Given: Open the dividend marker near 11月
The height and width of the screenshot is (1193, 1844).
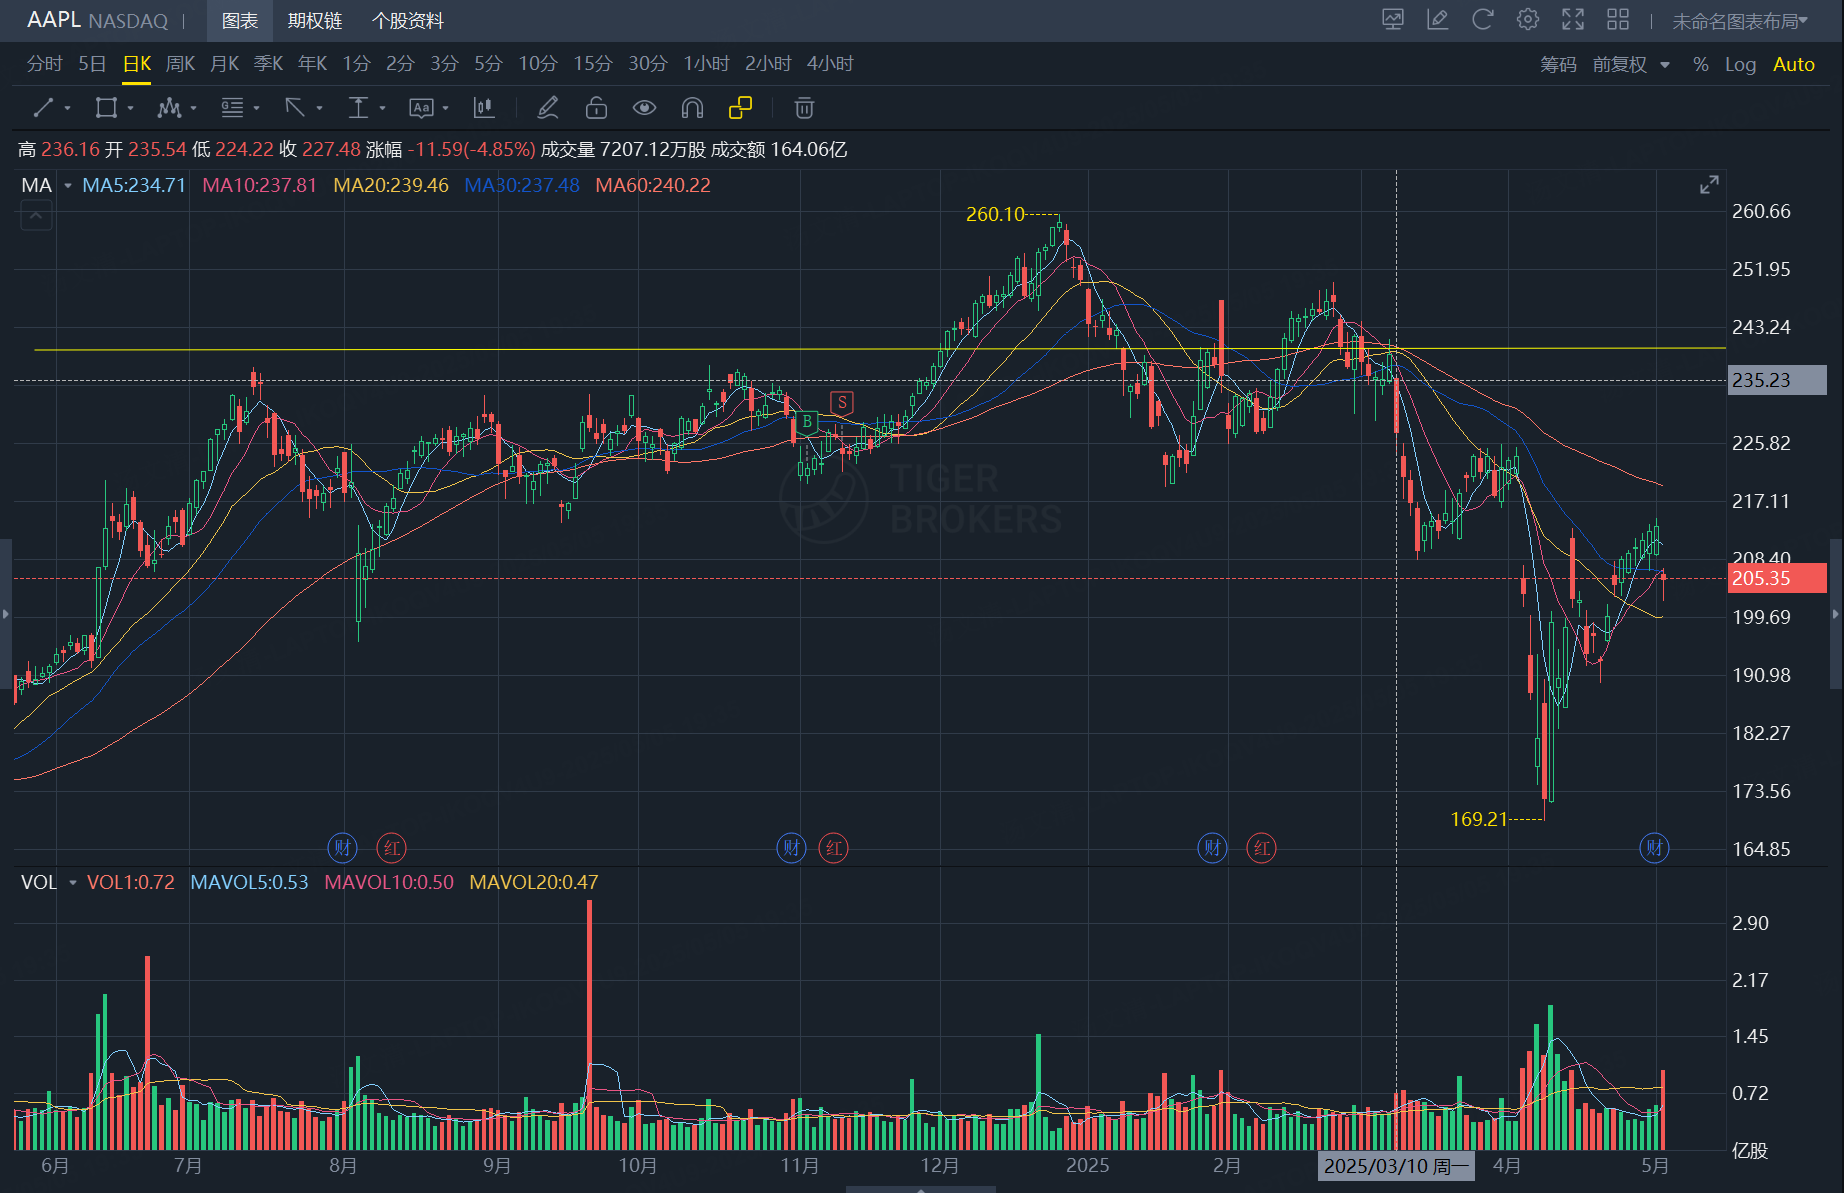Looking at the screenshot, I should 834,848.
